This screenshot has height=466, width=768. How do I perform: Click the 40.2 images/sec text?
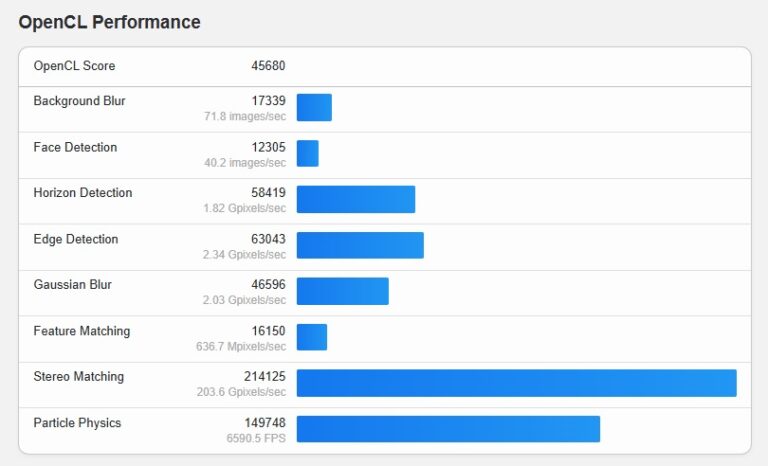[x=244, y=163]
